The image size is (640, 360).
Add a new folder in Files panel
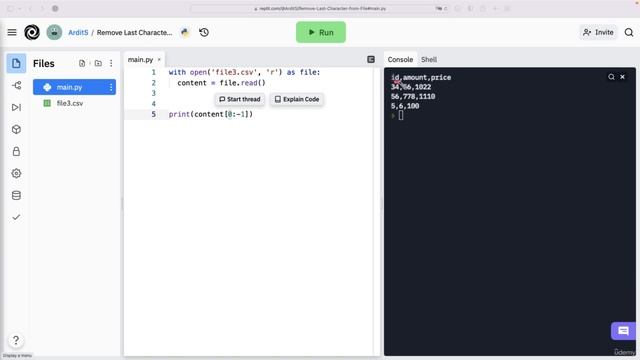pyautogui.click(x=98, y=63)
